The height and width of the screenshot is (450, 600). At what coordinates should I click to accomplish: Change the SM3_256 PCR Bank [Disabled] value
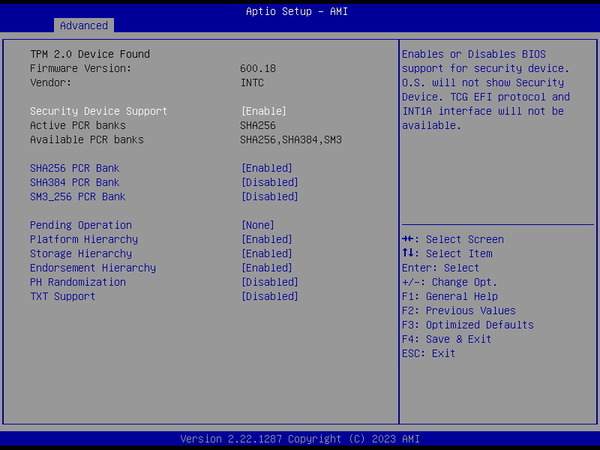click(x=270, y=196)
